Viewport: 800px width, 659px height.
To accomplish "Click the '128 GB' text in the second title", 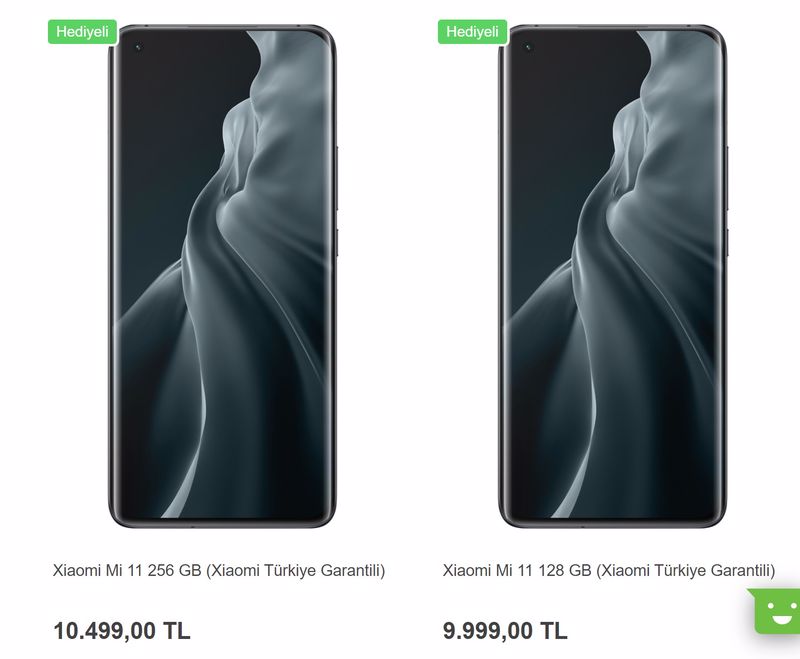I will 564,570.
